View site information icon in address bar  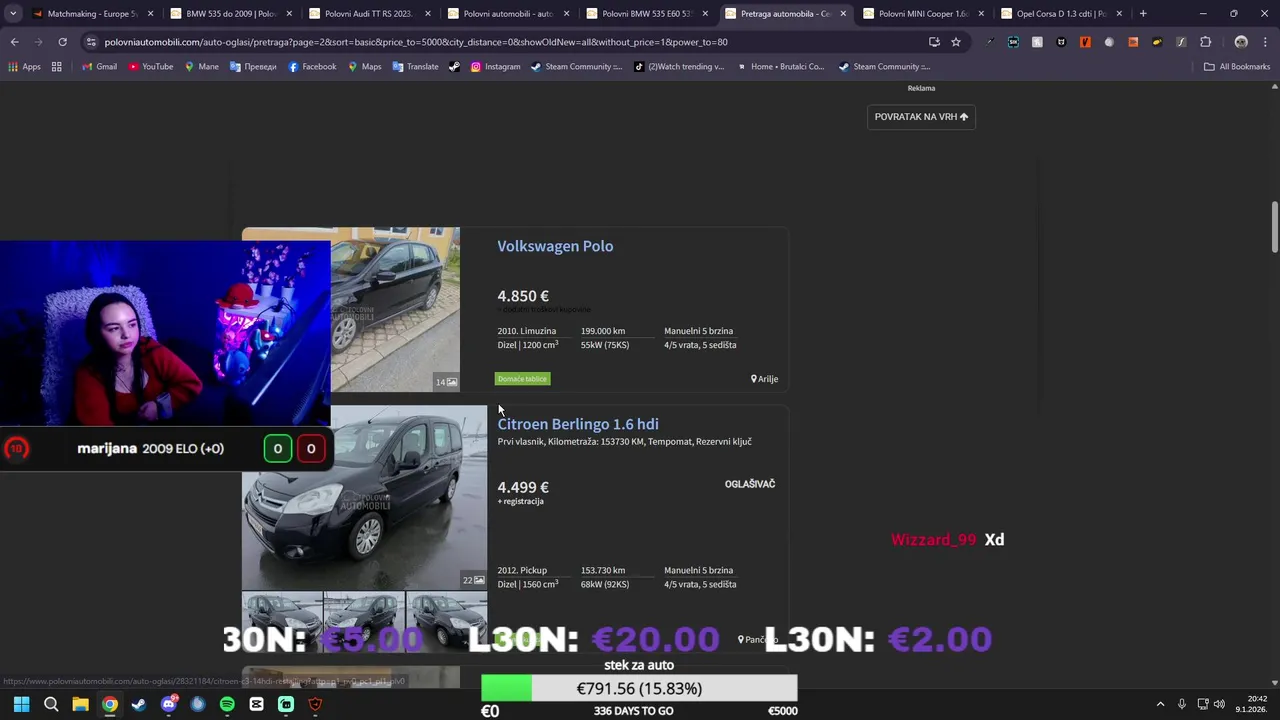coord(91,42)
